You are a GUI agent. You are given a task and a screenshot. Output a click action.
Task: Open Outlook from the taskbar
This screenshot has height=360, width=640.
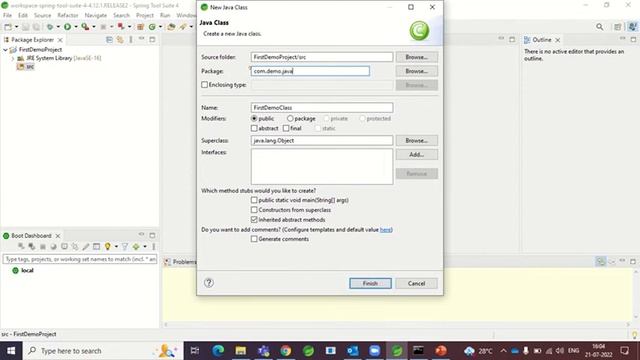pyautogui.click(x=352, y=351)
